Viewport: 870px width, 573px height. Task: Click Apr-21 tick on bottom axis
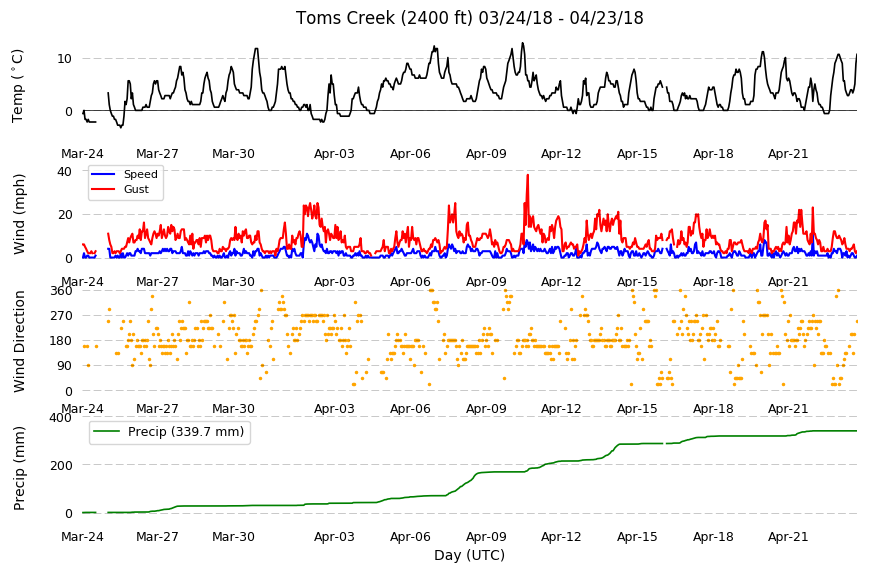pos(788,537)
